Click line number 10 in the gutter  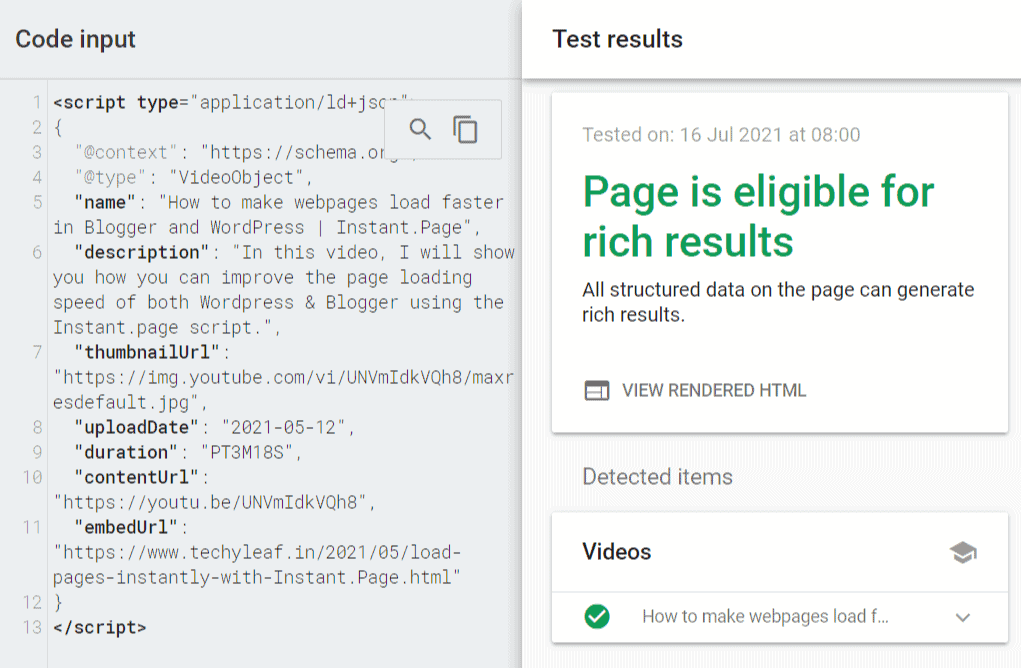[x=33, y=477]
